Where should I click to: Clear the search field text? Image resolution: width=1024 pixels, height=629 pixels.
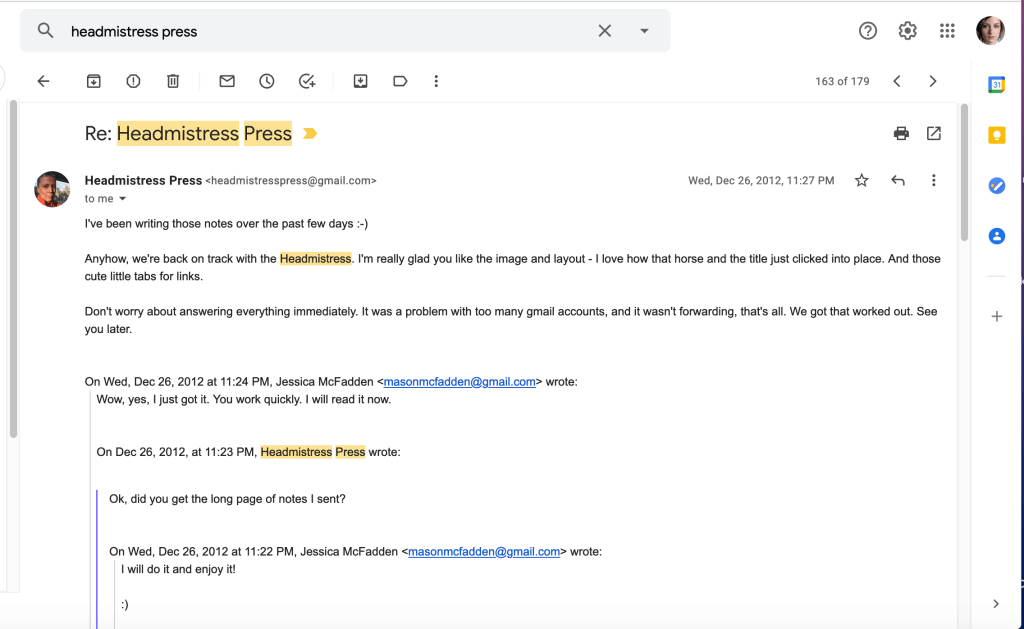pyautogui.click(x=604, y=31)
